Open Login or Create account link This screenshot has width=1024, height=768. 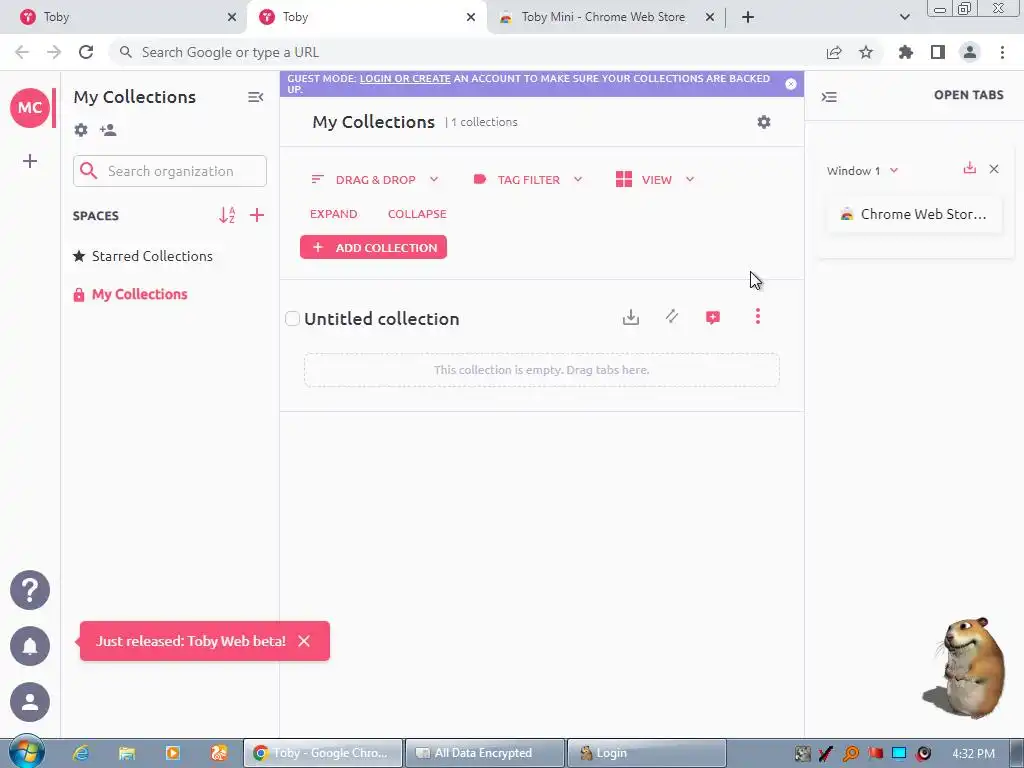[405, 78]
